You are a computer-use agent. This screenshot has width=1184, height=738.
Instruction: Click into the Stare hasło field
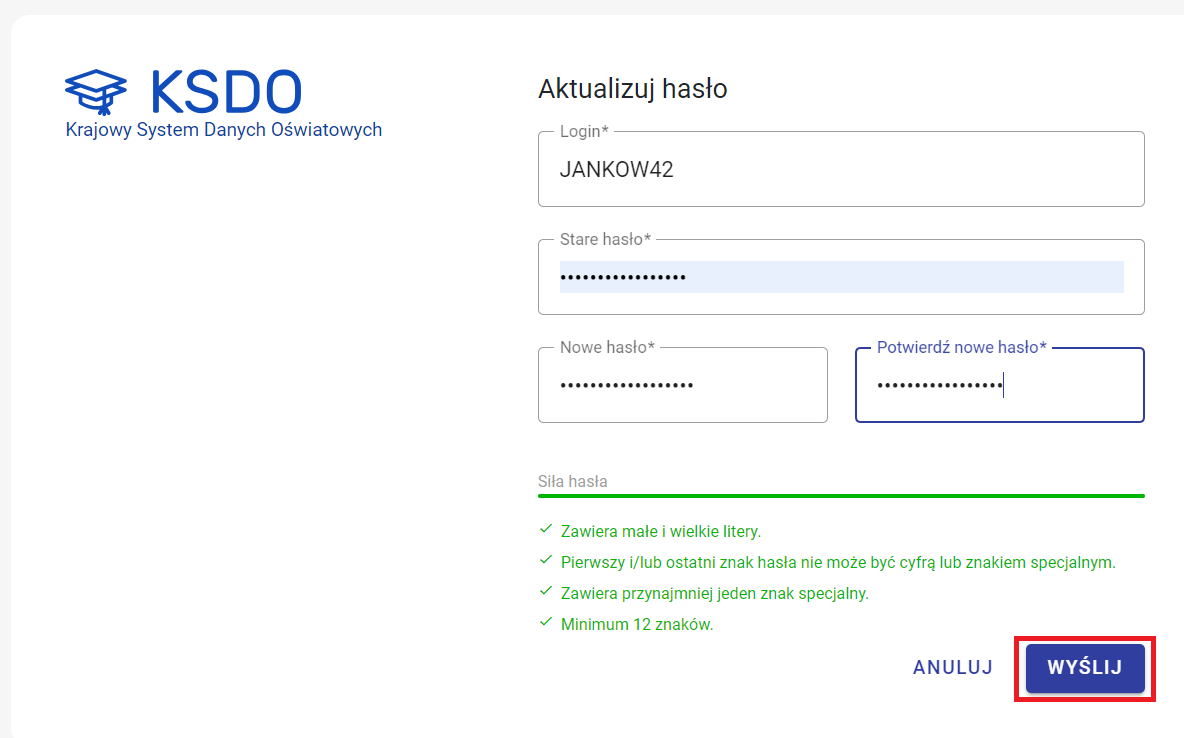(840, 277)
